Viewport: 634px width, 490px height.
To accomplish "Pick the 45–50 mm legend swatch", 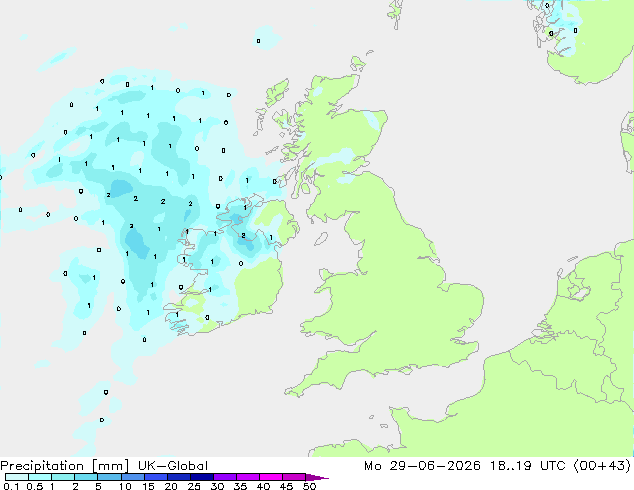I will pyautogui.click(x=294, y=477).
